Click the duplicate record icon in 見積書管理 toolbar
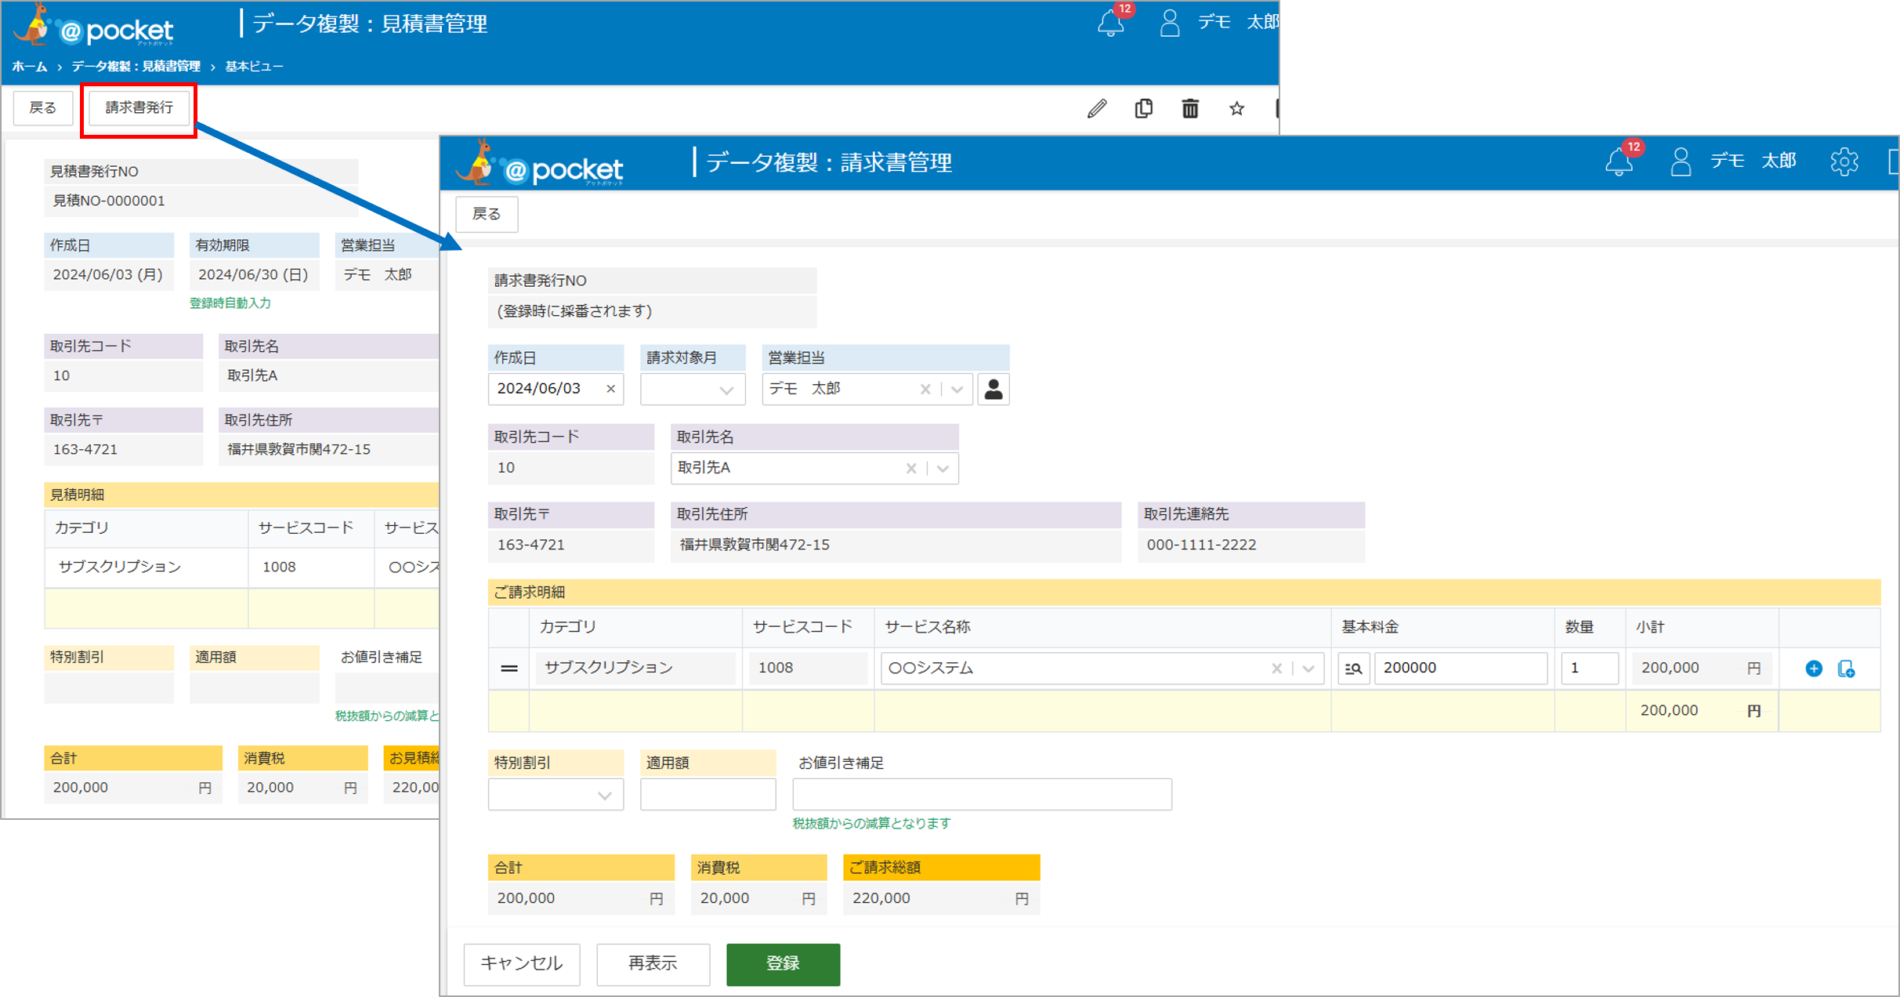 tap(1144, 108)
